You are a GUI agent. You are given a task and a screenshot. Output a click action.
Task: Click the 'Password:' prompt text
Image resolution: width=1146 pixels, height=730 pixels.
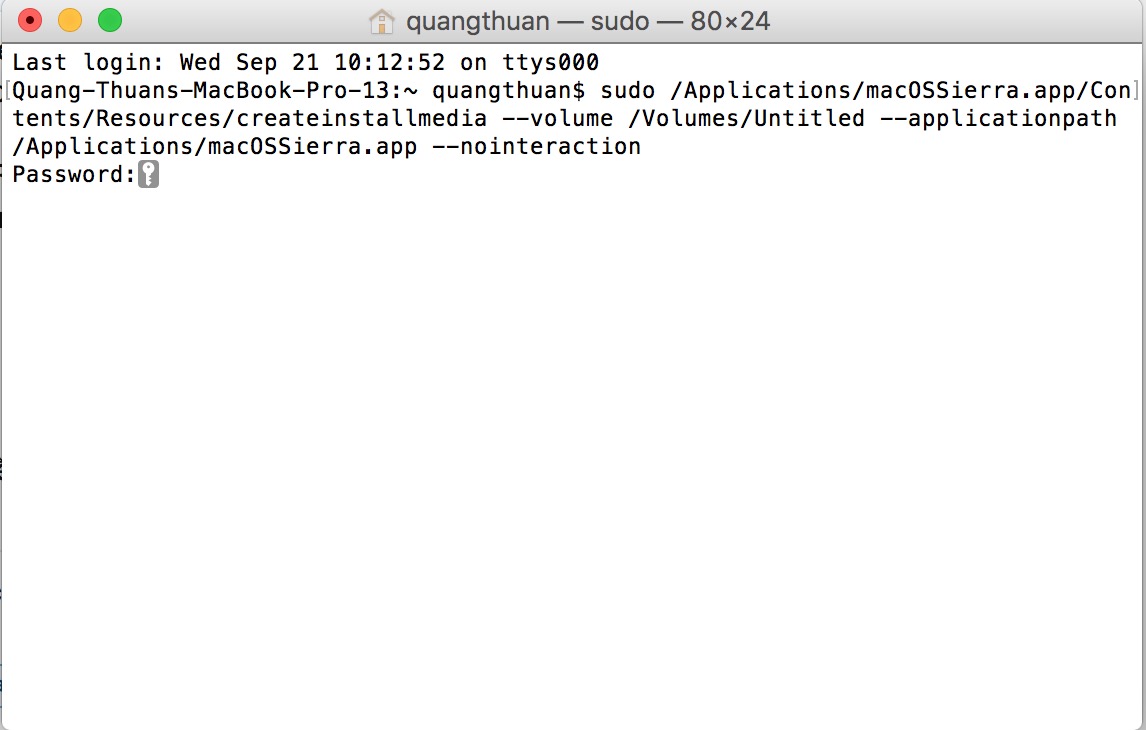pos(73,175)
